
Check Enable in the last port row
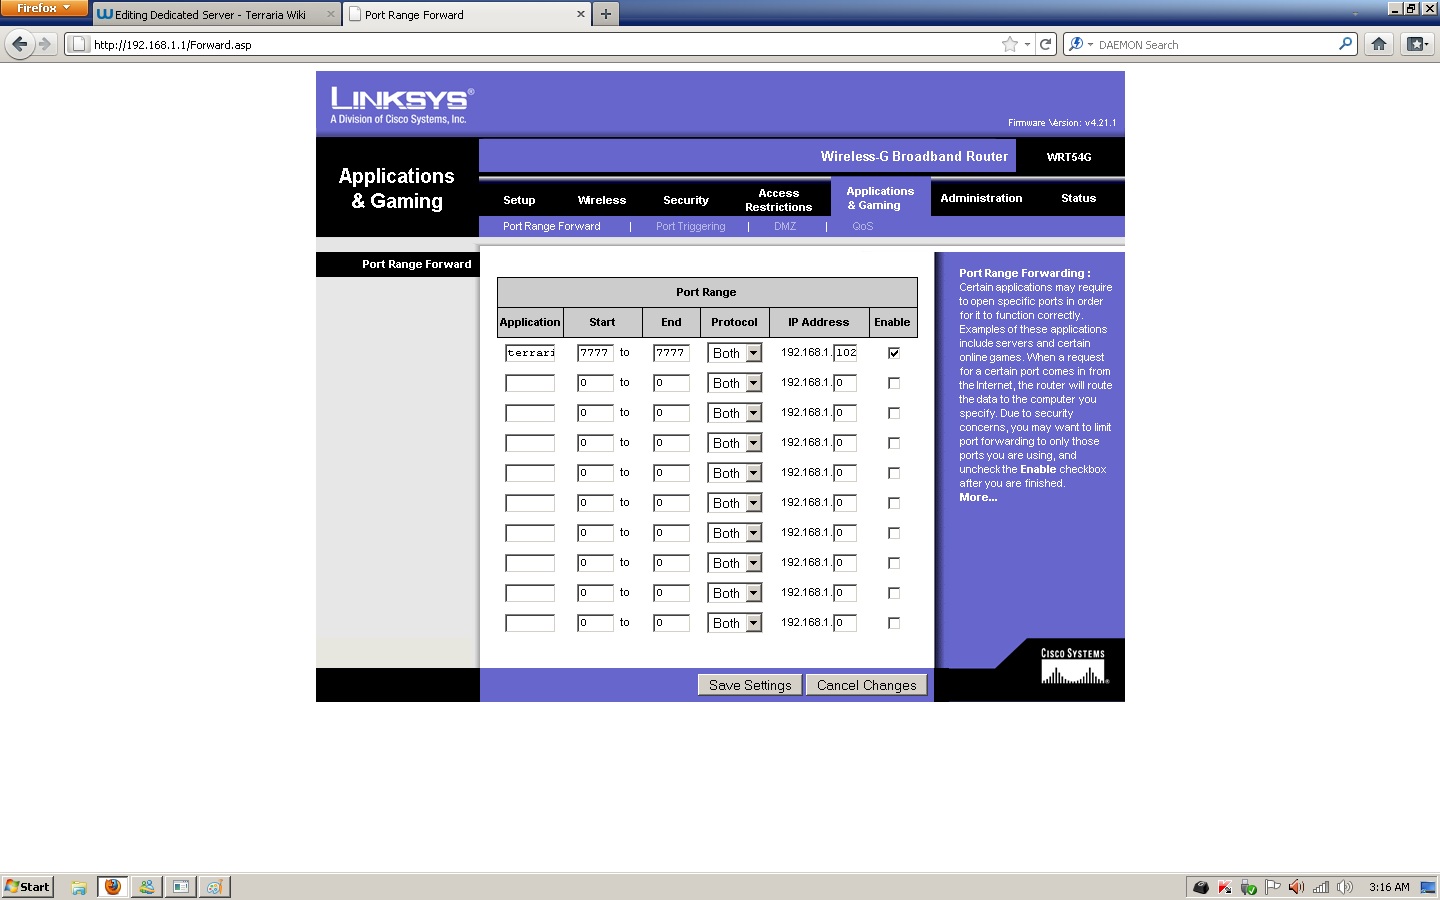894,623
